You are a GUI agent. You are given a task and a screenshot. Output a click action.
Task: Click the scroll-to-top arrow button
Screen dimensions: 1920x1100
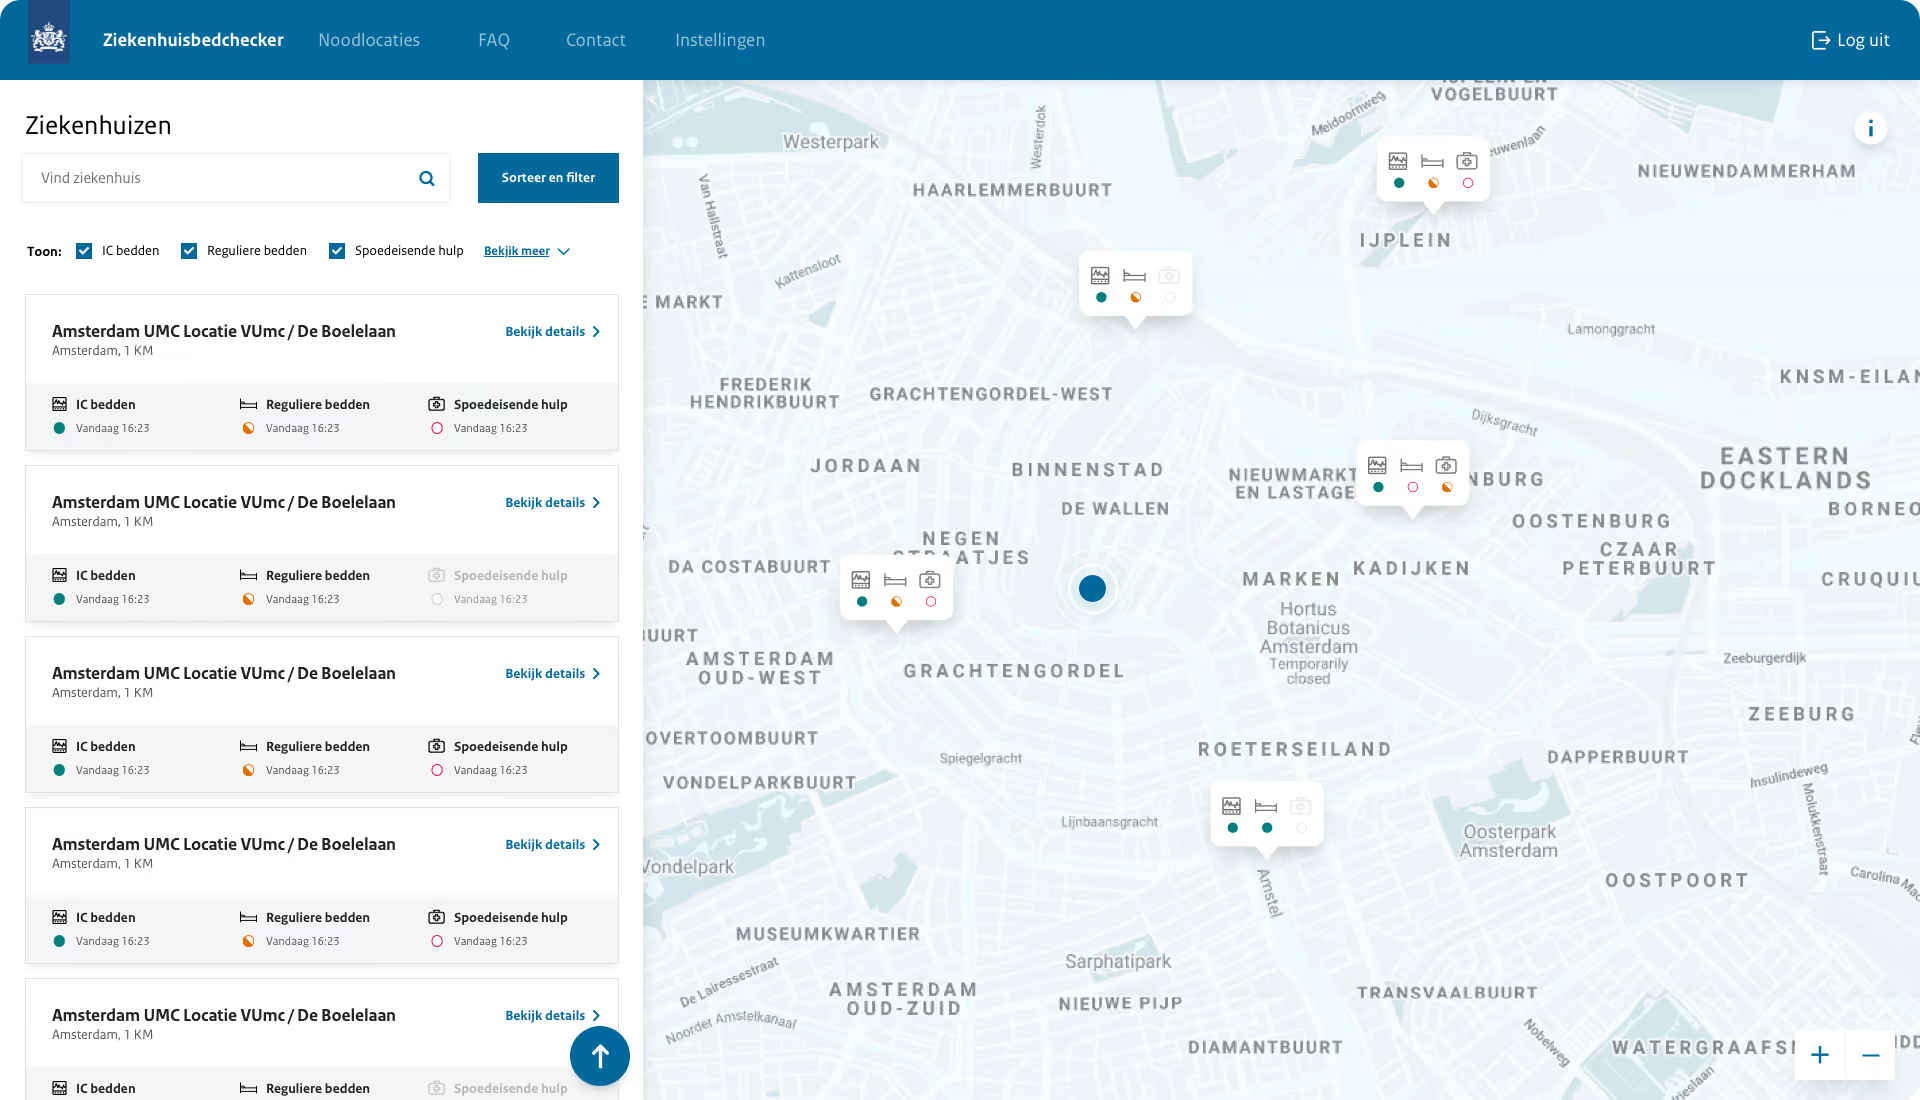(x=600, y=1056)
